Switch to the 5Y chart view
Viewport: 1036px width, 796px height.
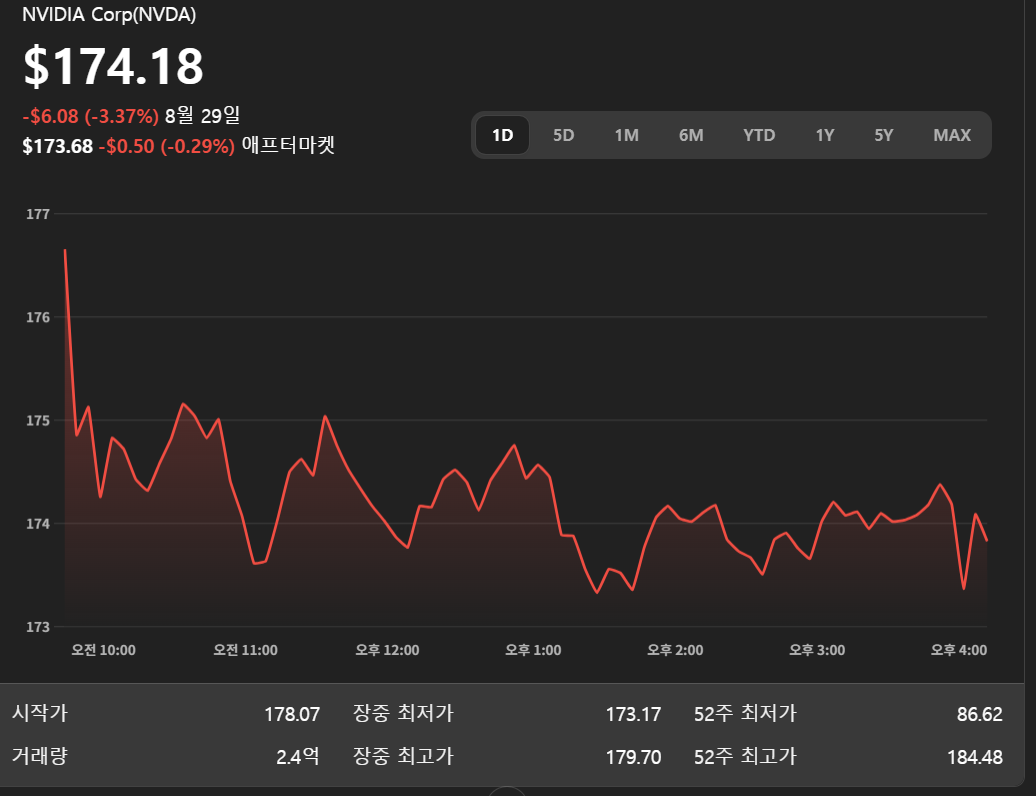883,135
